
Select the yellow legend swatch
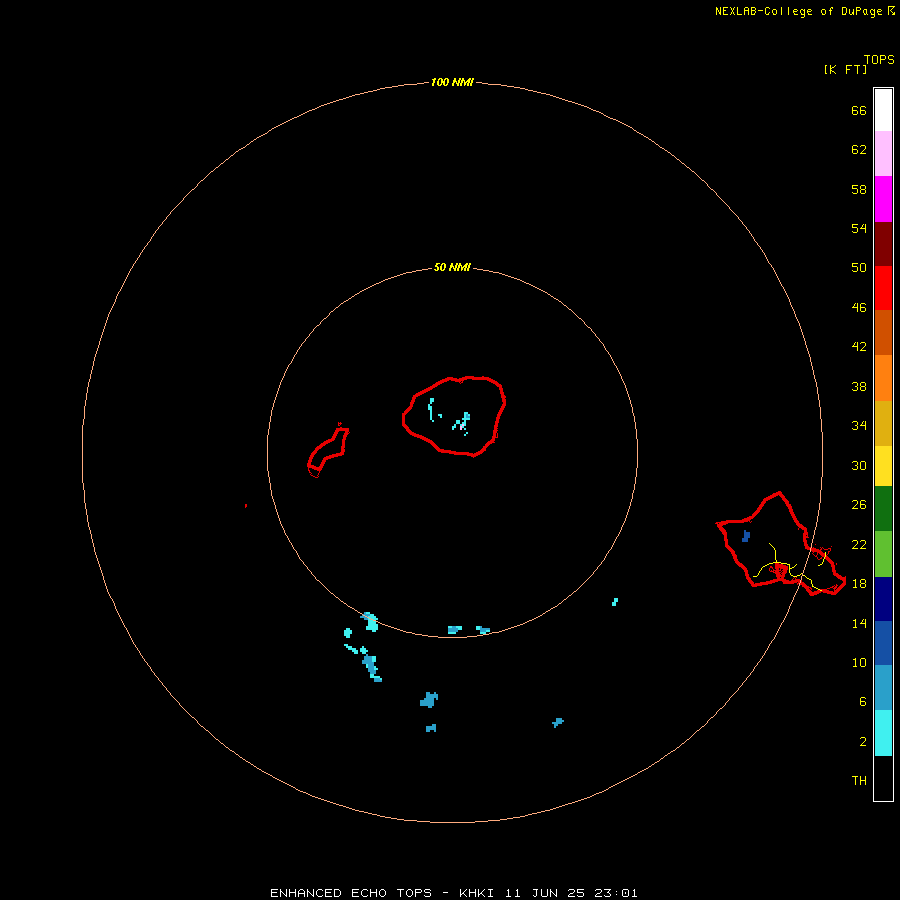pyautogui.click(x=883, y=466)
